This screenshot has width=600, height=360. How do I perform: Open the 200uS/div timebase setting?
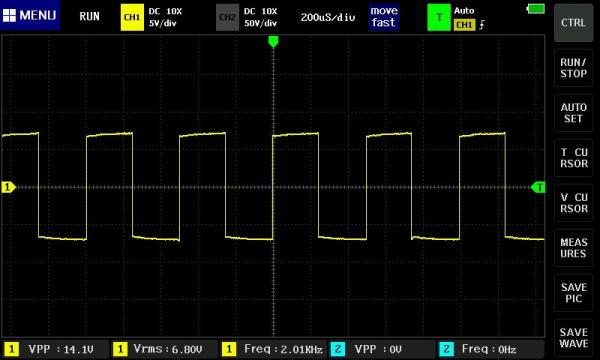328,18
